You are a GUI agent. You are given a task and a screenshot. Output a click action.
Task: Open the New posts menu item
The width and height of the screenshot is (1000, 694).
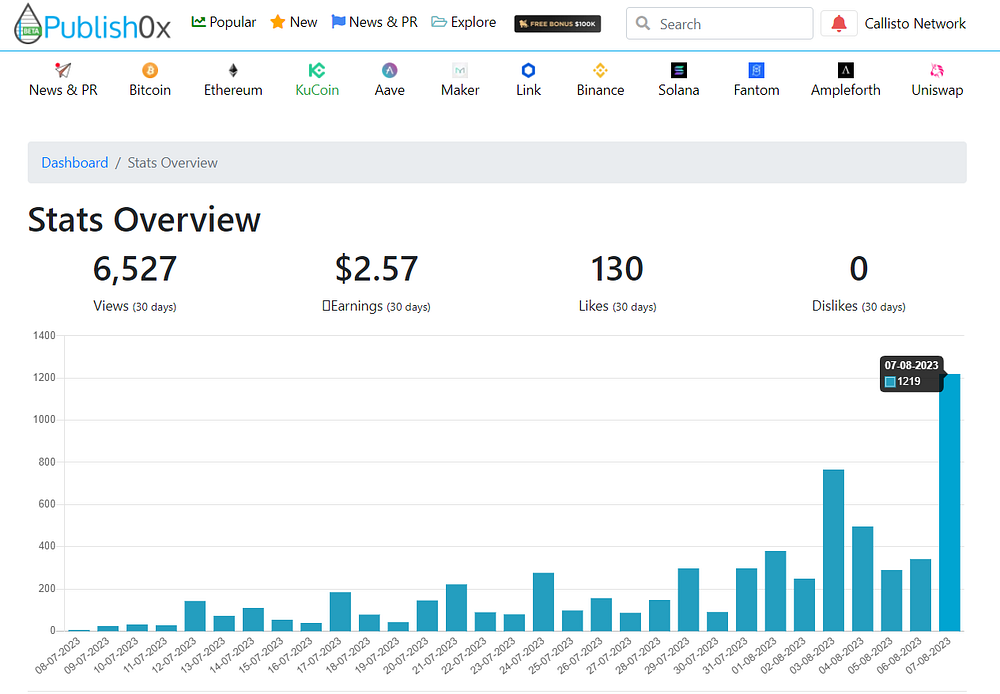293,22
